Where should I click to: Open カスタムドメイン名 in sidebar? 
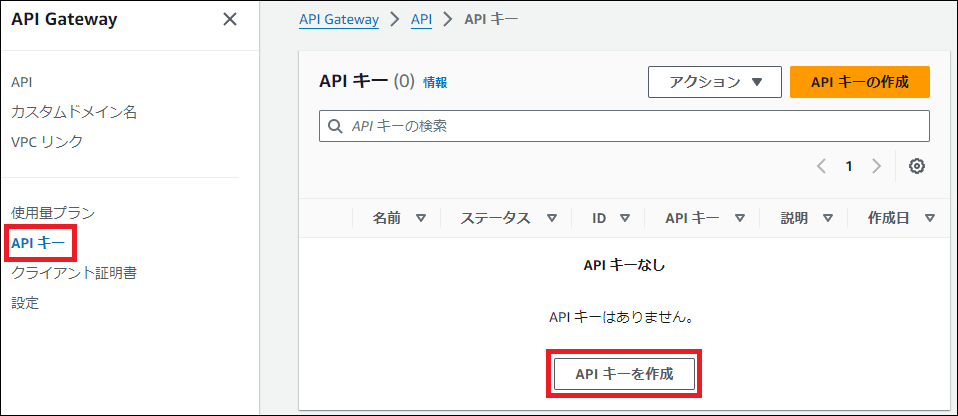point(74,112)
